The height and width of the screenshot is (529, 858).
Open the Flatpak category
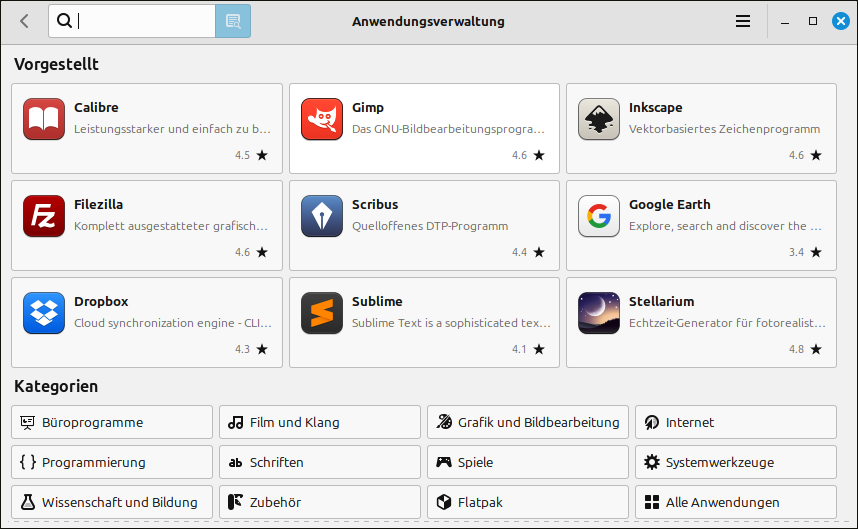click(527, 502)
